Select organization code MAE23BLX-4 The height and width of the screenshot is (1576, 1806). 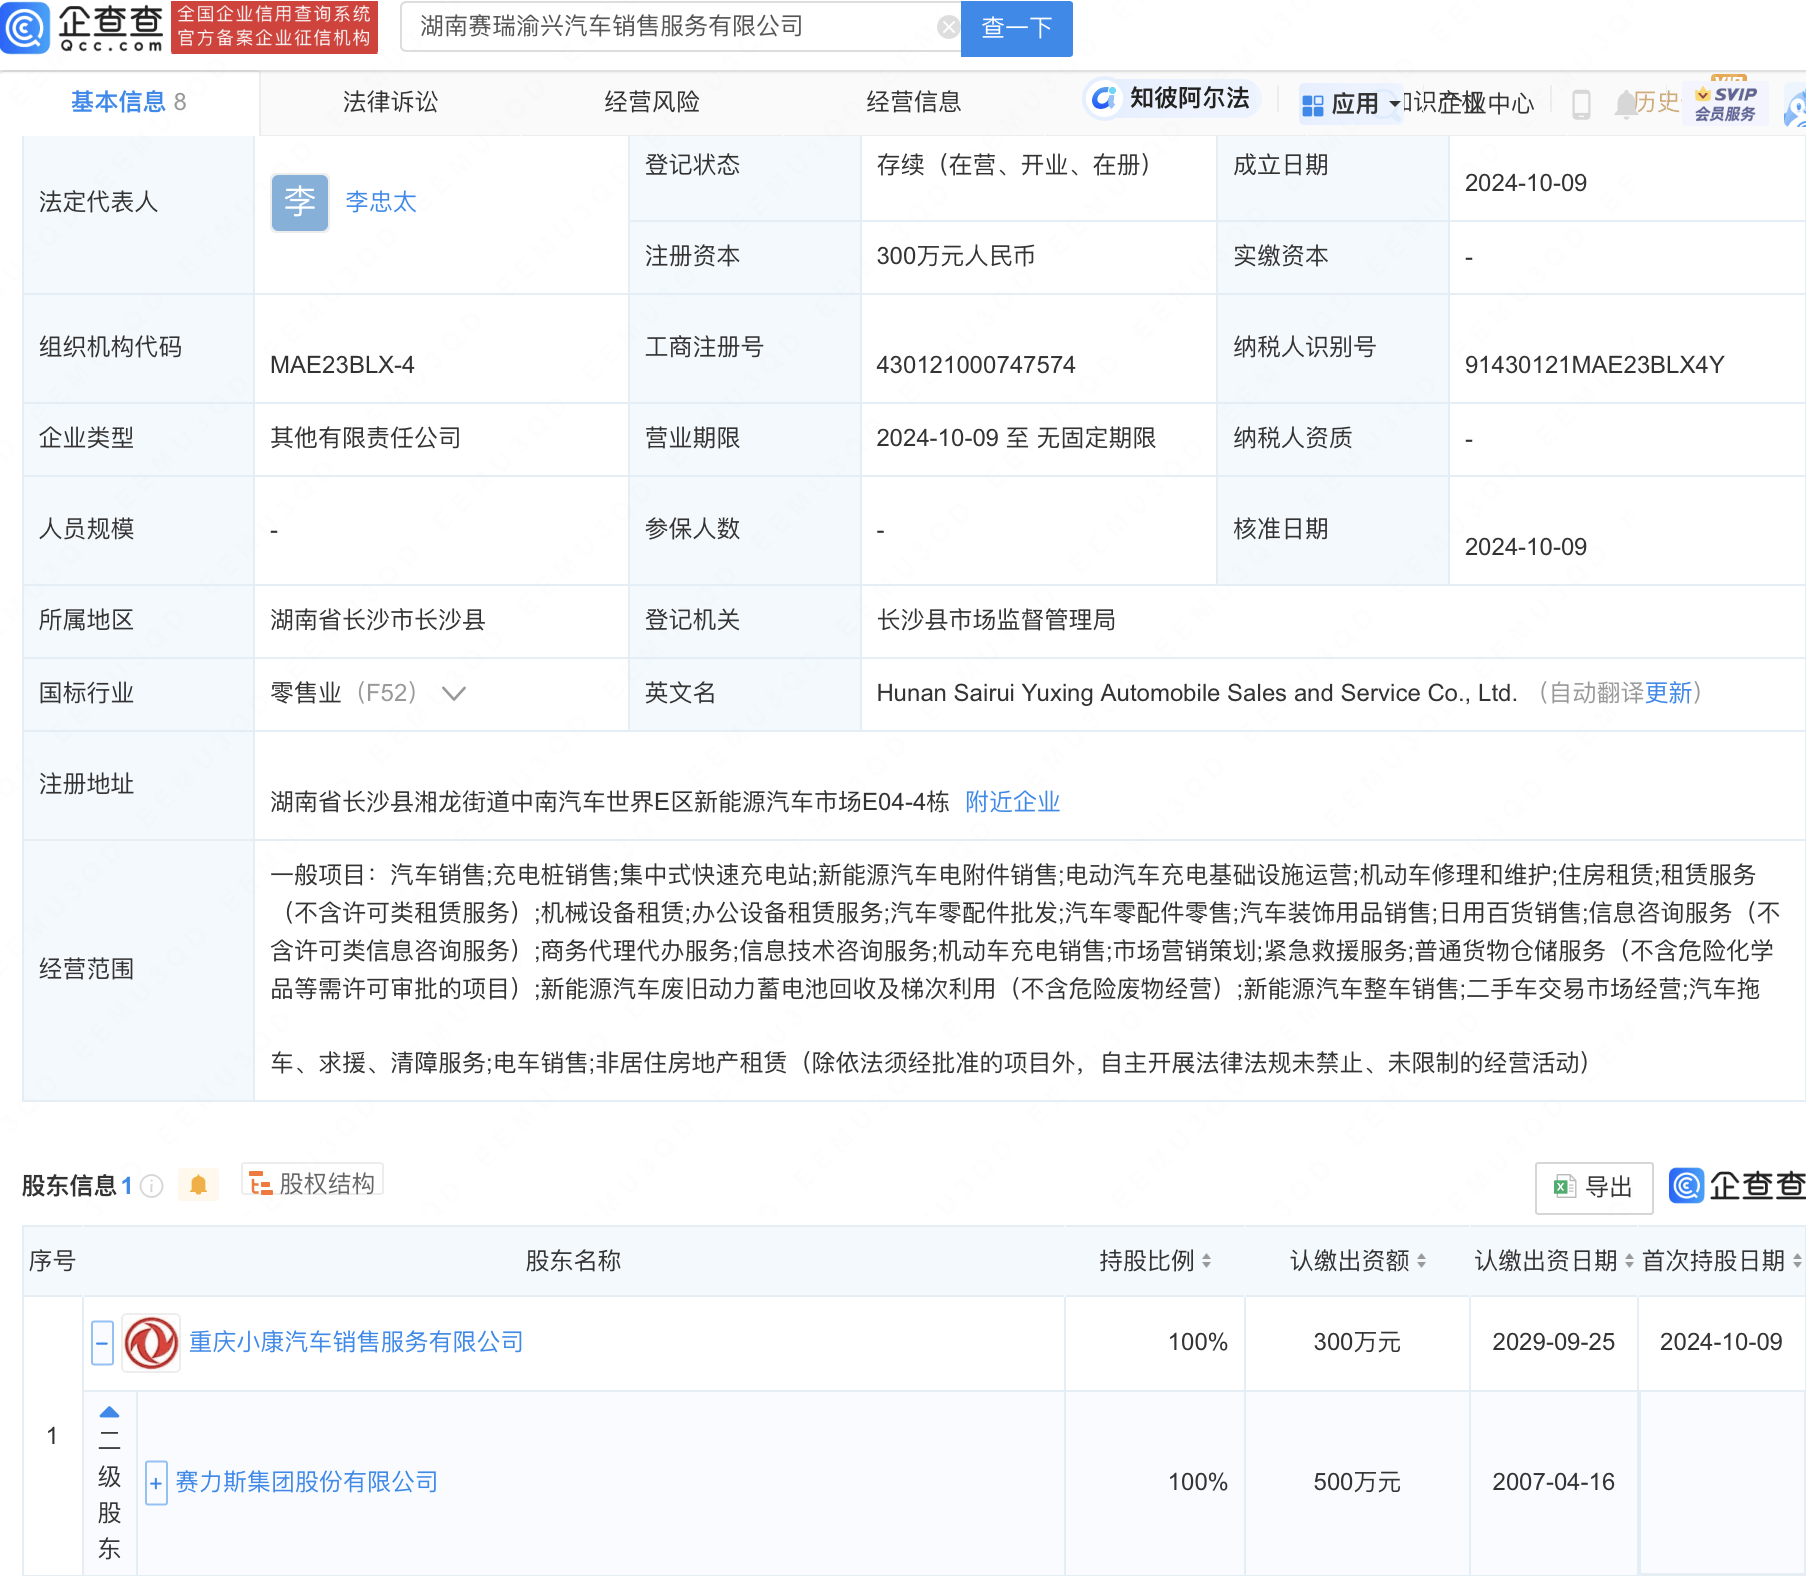pos(342,365)
